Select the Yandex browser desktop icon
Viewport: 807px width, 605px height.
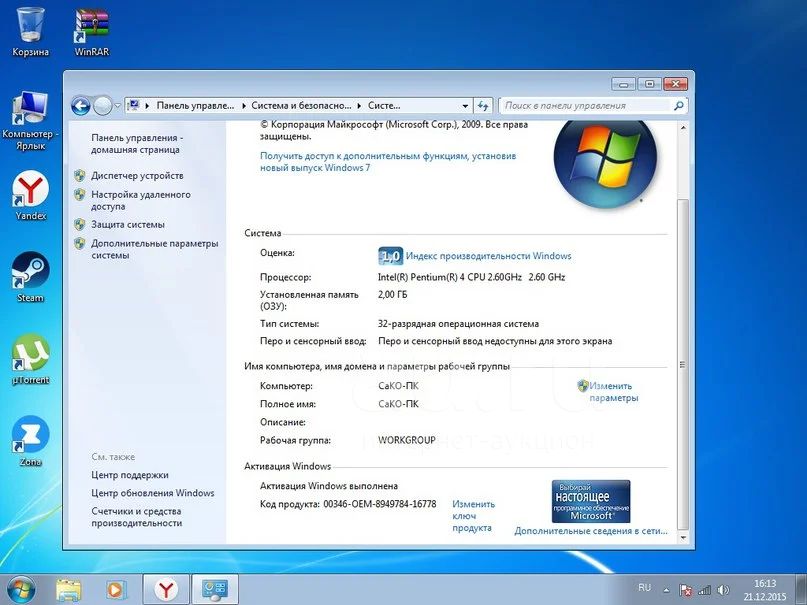coord(30,195)
